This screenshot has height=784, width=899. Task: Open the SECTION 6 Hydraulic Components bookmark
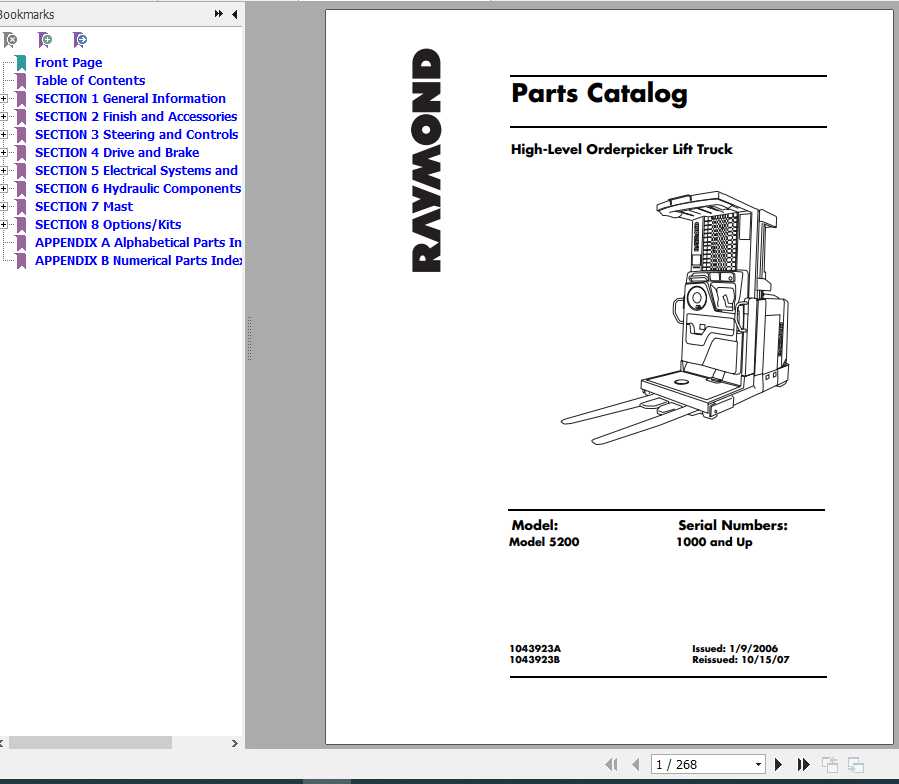[137, 189]
